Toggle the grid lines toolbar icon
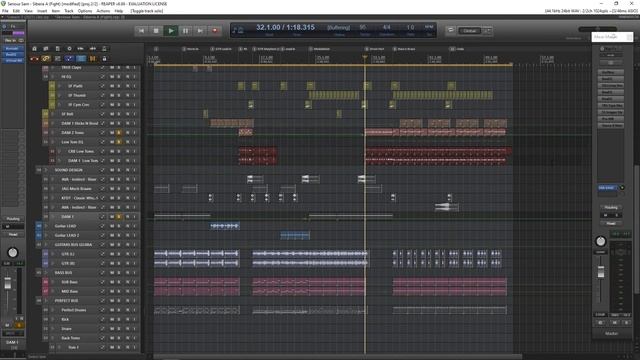This screenshot has width=640, height=360. pyautogui.click(x=81, y=59)
